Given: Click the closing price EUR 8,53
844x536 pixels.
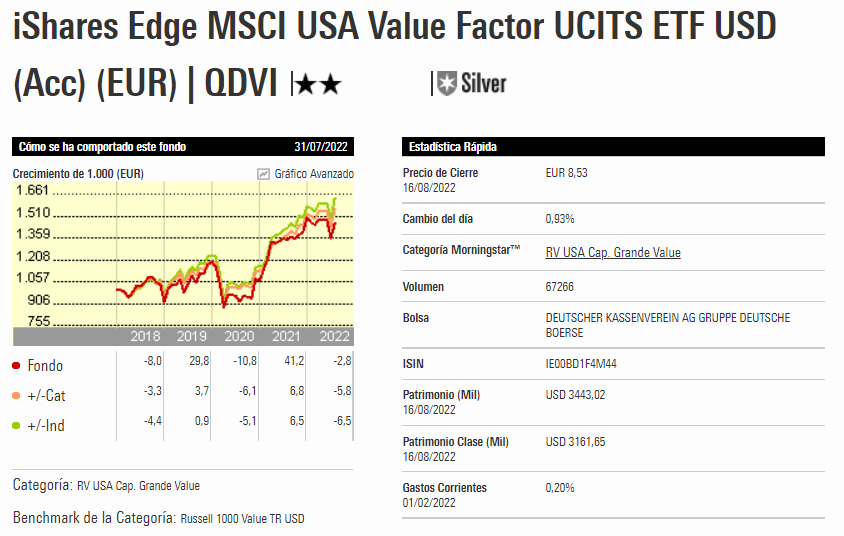Looking at the screenshot, I should 567,173.
